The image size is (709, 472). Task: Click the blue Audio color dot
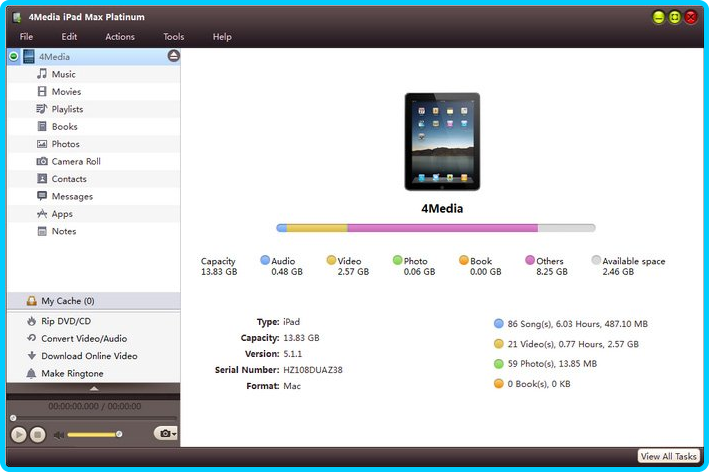pos(265,260)
